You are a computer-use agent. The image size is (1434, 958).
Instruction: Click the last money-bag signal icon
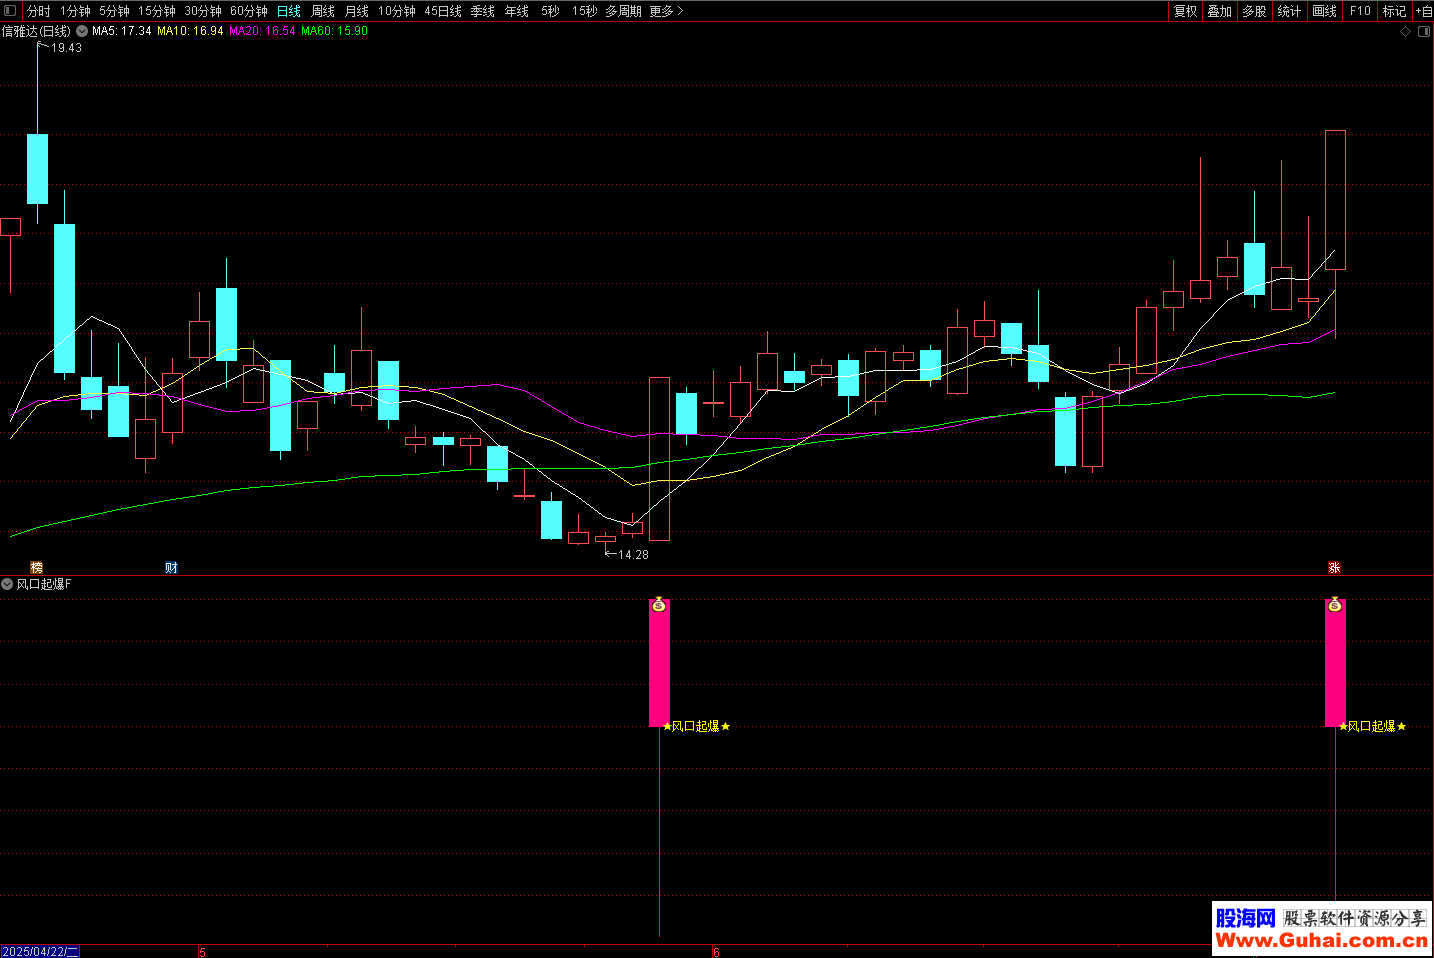pyautogui.click(x=1335, y=605)
